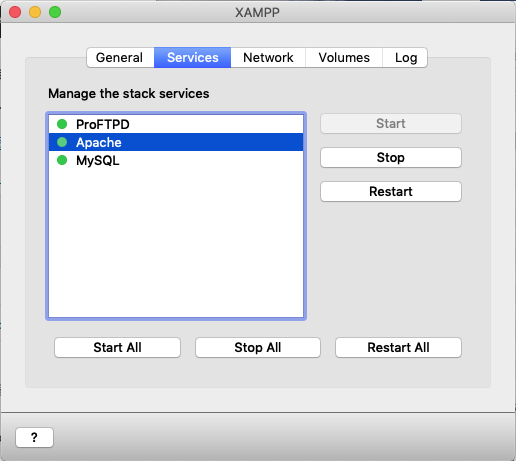Show the Log tab
The image size is (516, 461).
click(x=405, y=57)
